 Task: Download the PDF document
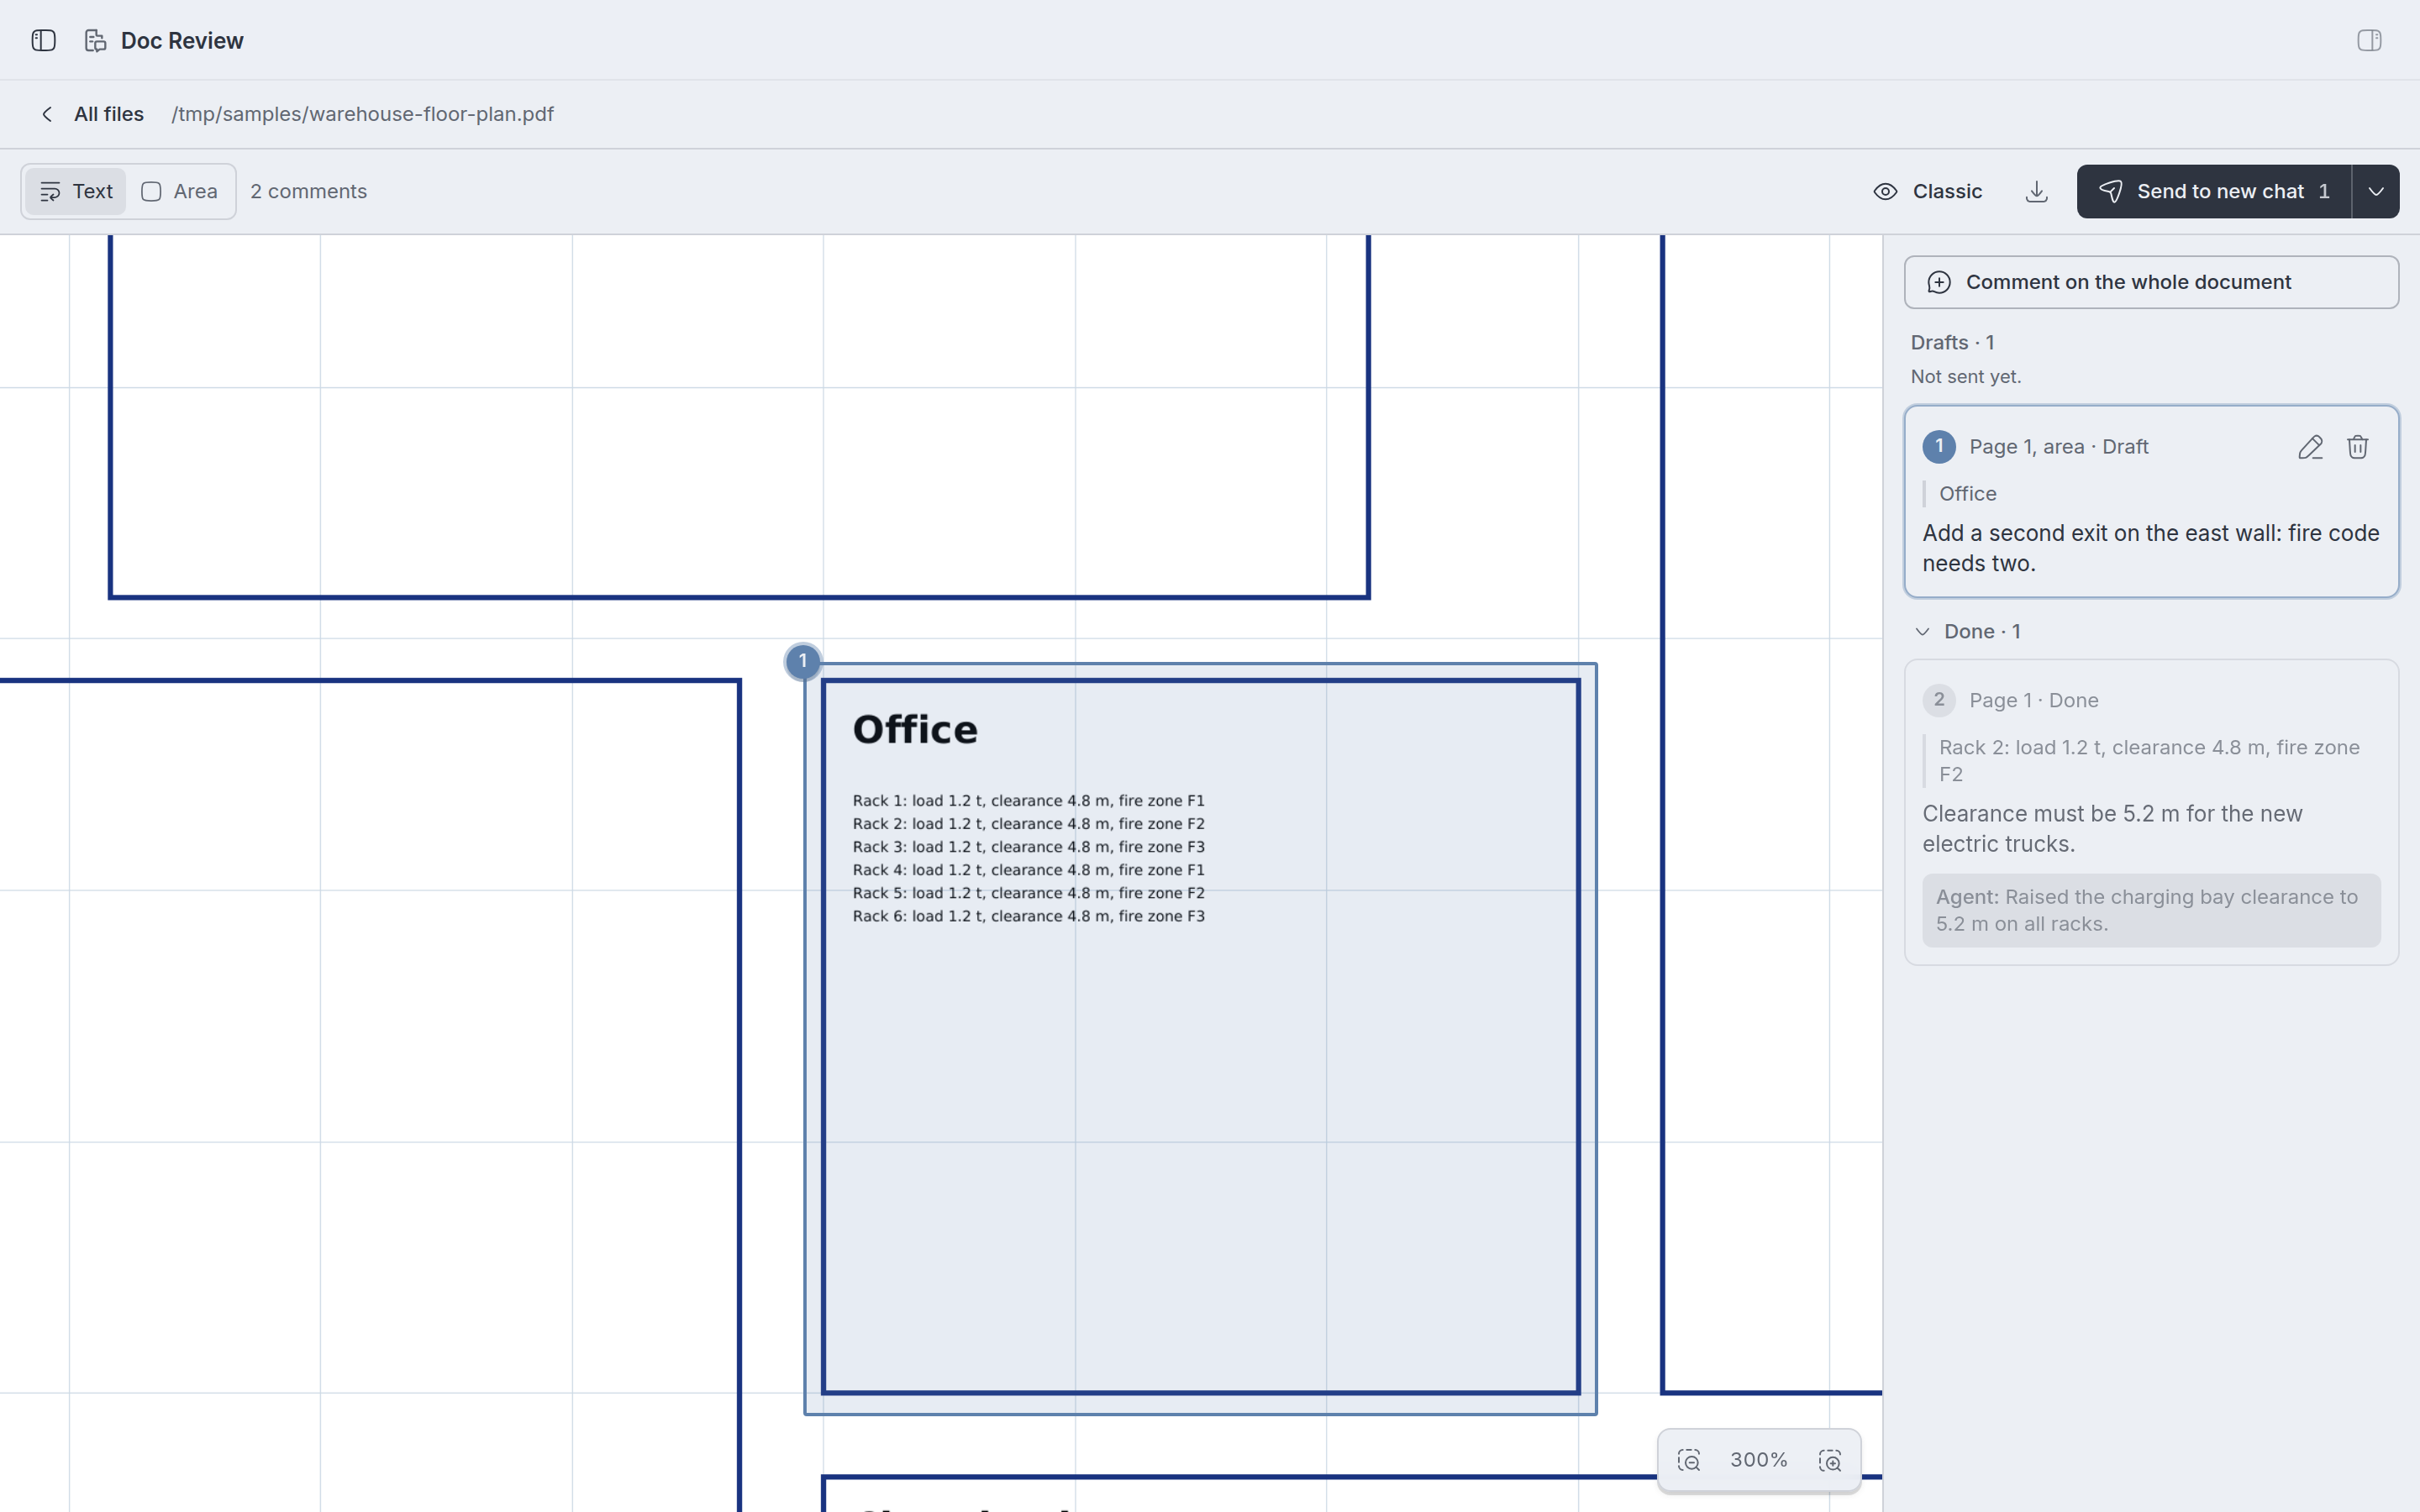pos(2036,191)
